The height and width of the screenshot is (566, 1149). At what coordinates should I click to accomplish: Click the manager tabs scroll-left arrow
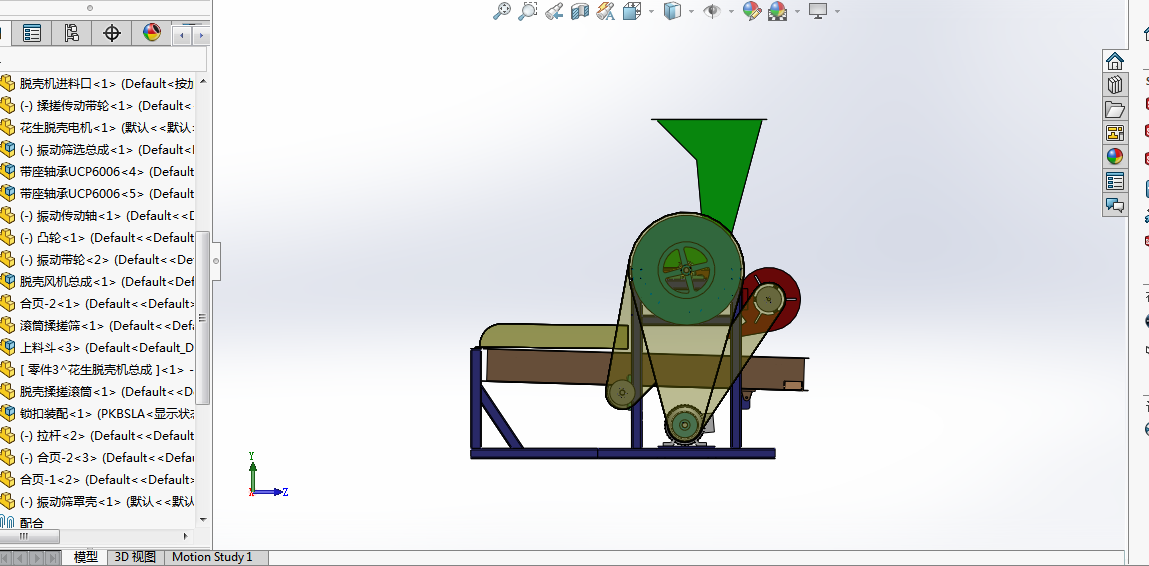(182, 35)
